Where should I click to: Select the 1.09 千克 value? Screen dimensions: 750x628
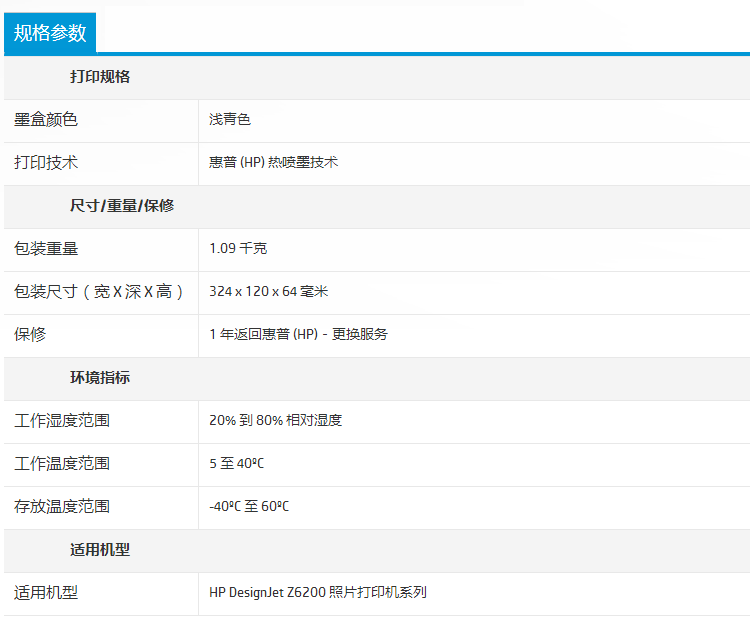click(x=238, y=248)
